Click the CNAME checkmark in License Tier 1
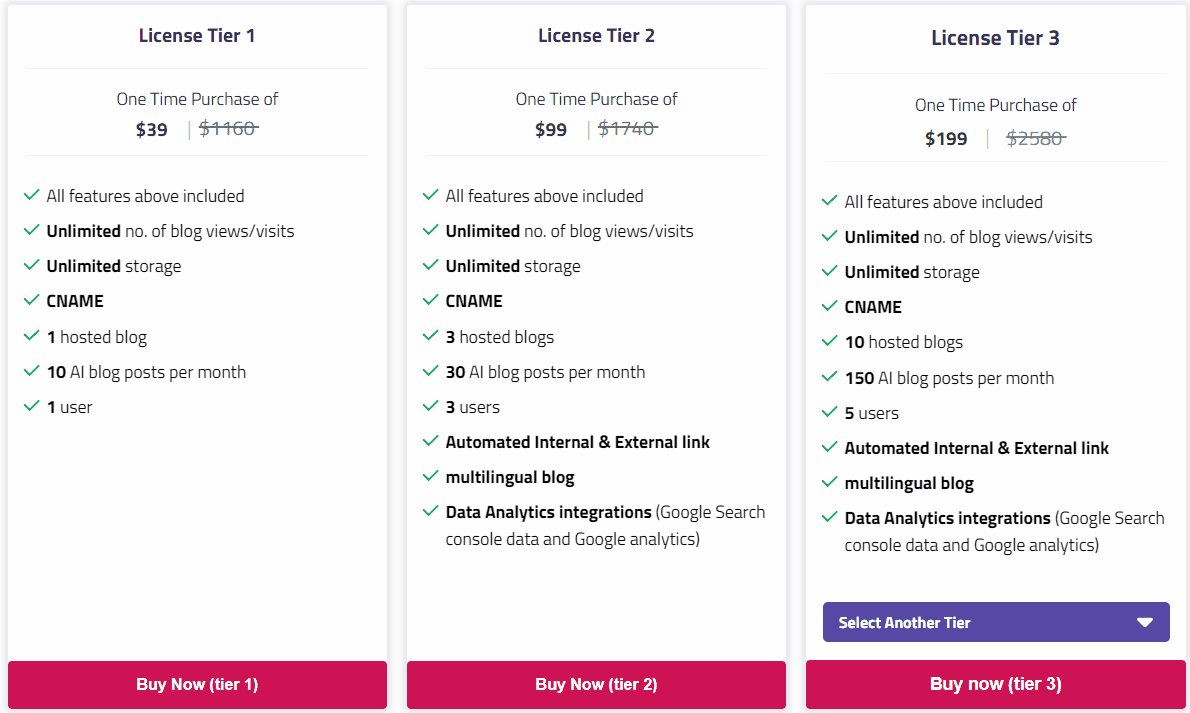The width and height of the screenshot is (1190, 713). pos(31,300)
